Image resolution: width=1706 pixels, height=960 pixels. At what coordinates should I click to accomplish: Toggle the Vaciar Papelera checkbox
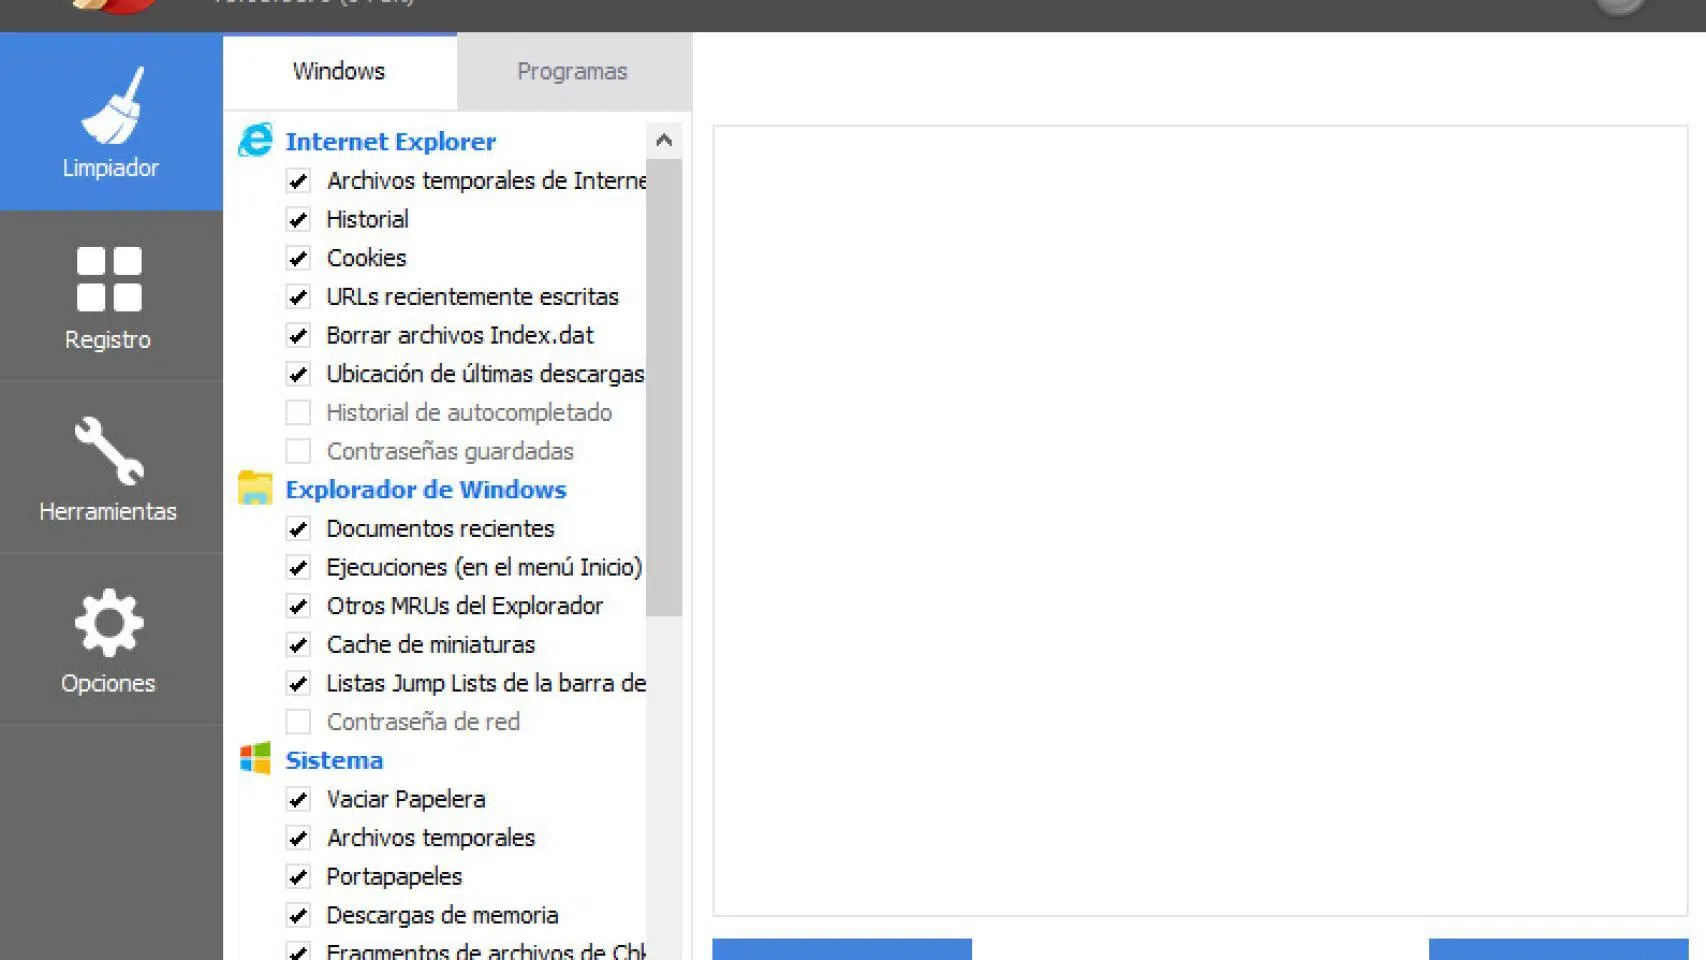click(298, 799)
